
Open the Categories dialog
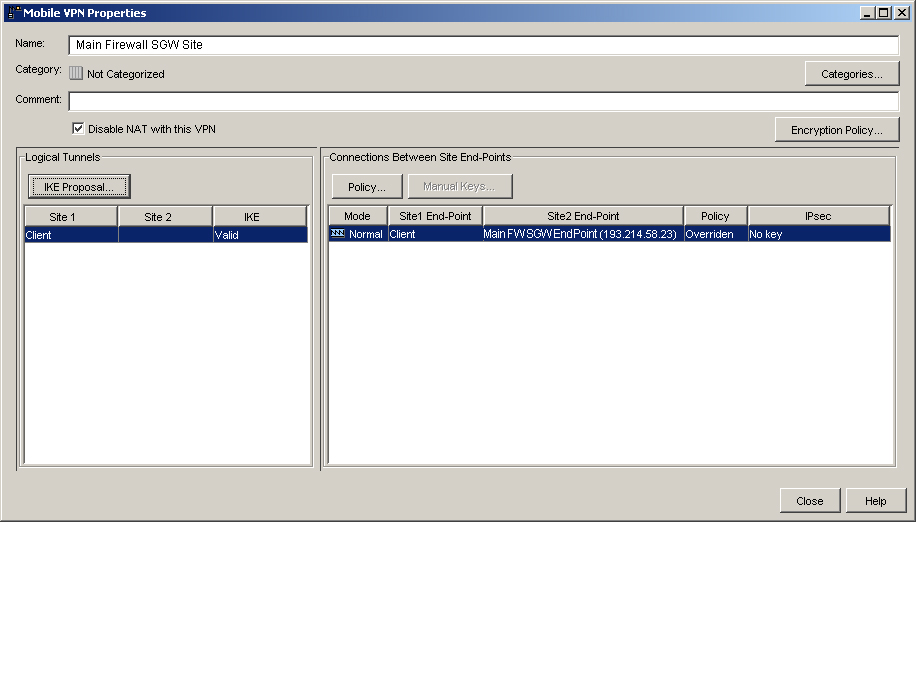click(x=851, y=74)
